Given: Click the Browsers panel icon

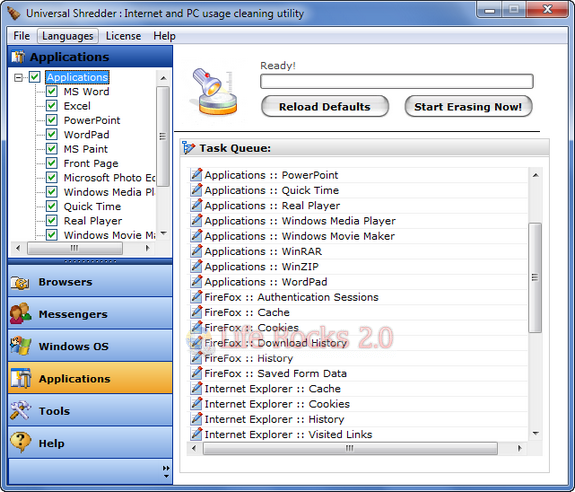Looking at the screenshot, I should (20, 282).
